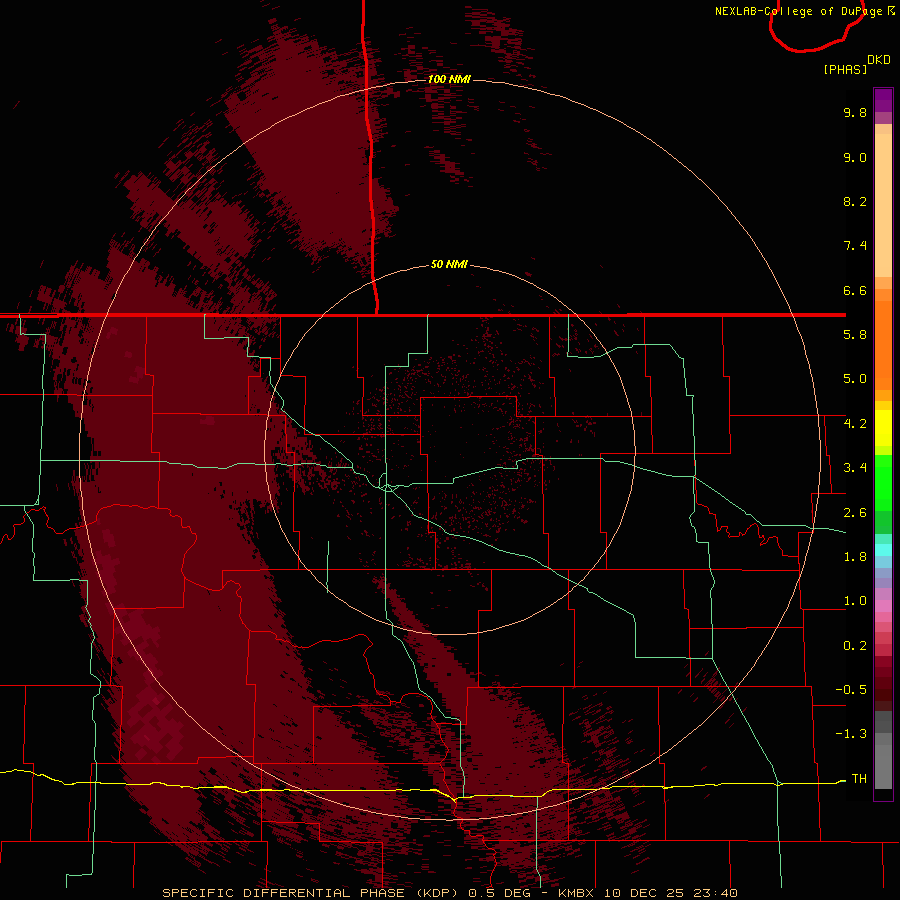Viewport: 900px width, 900px height.
Task: Click the 3.4 value on the scale
Action: pos(855,468)
